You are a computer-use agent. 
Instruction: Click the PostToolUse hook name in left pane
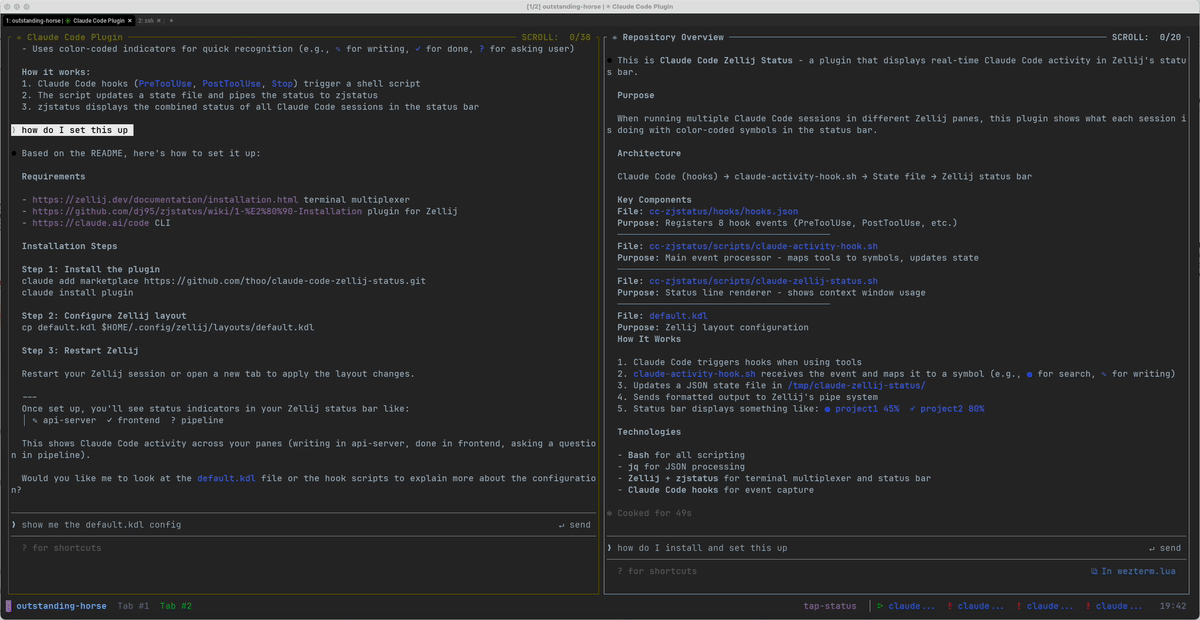point(232,84)
